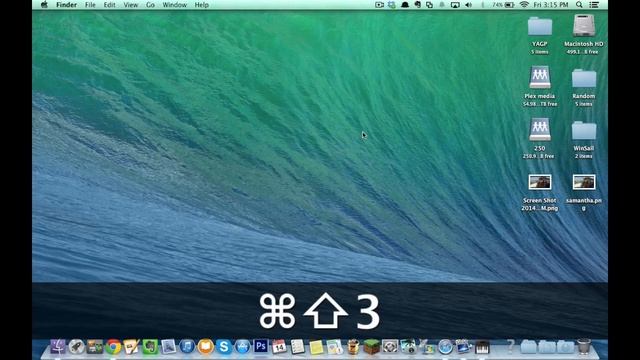The image size is (640, 360).
Task: Open the piano keyboard app in Dock
Action: tap(482, 347)
